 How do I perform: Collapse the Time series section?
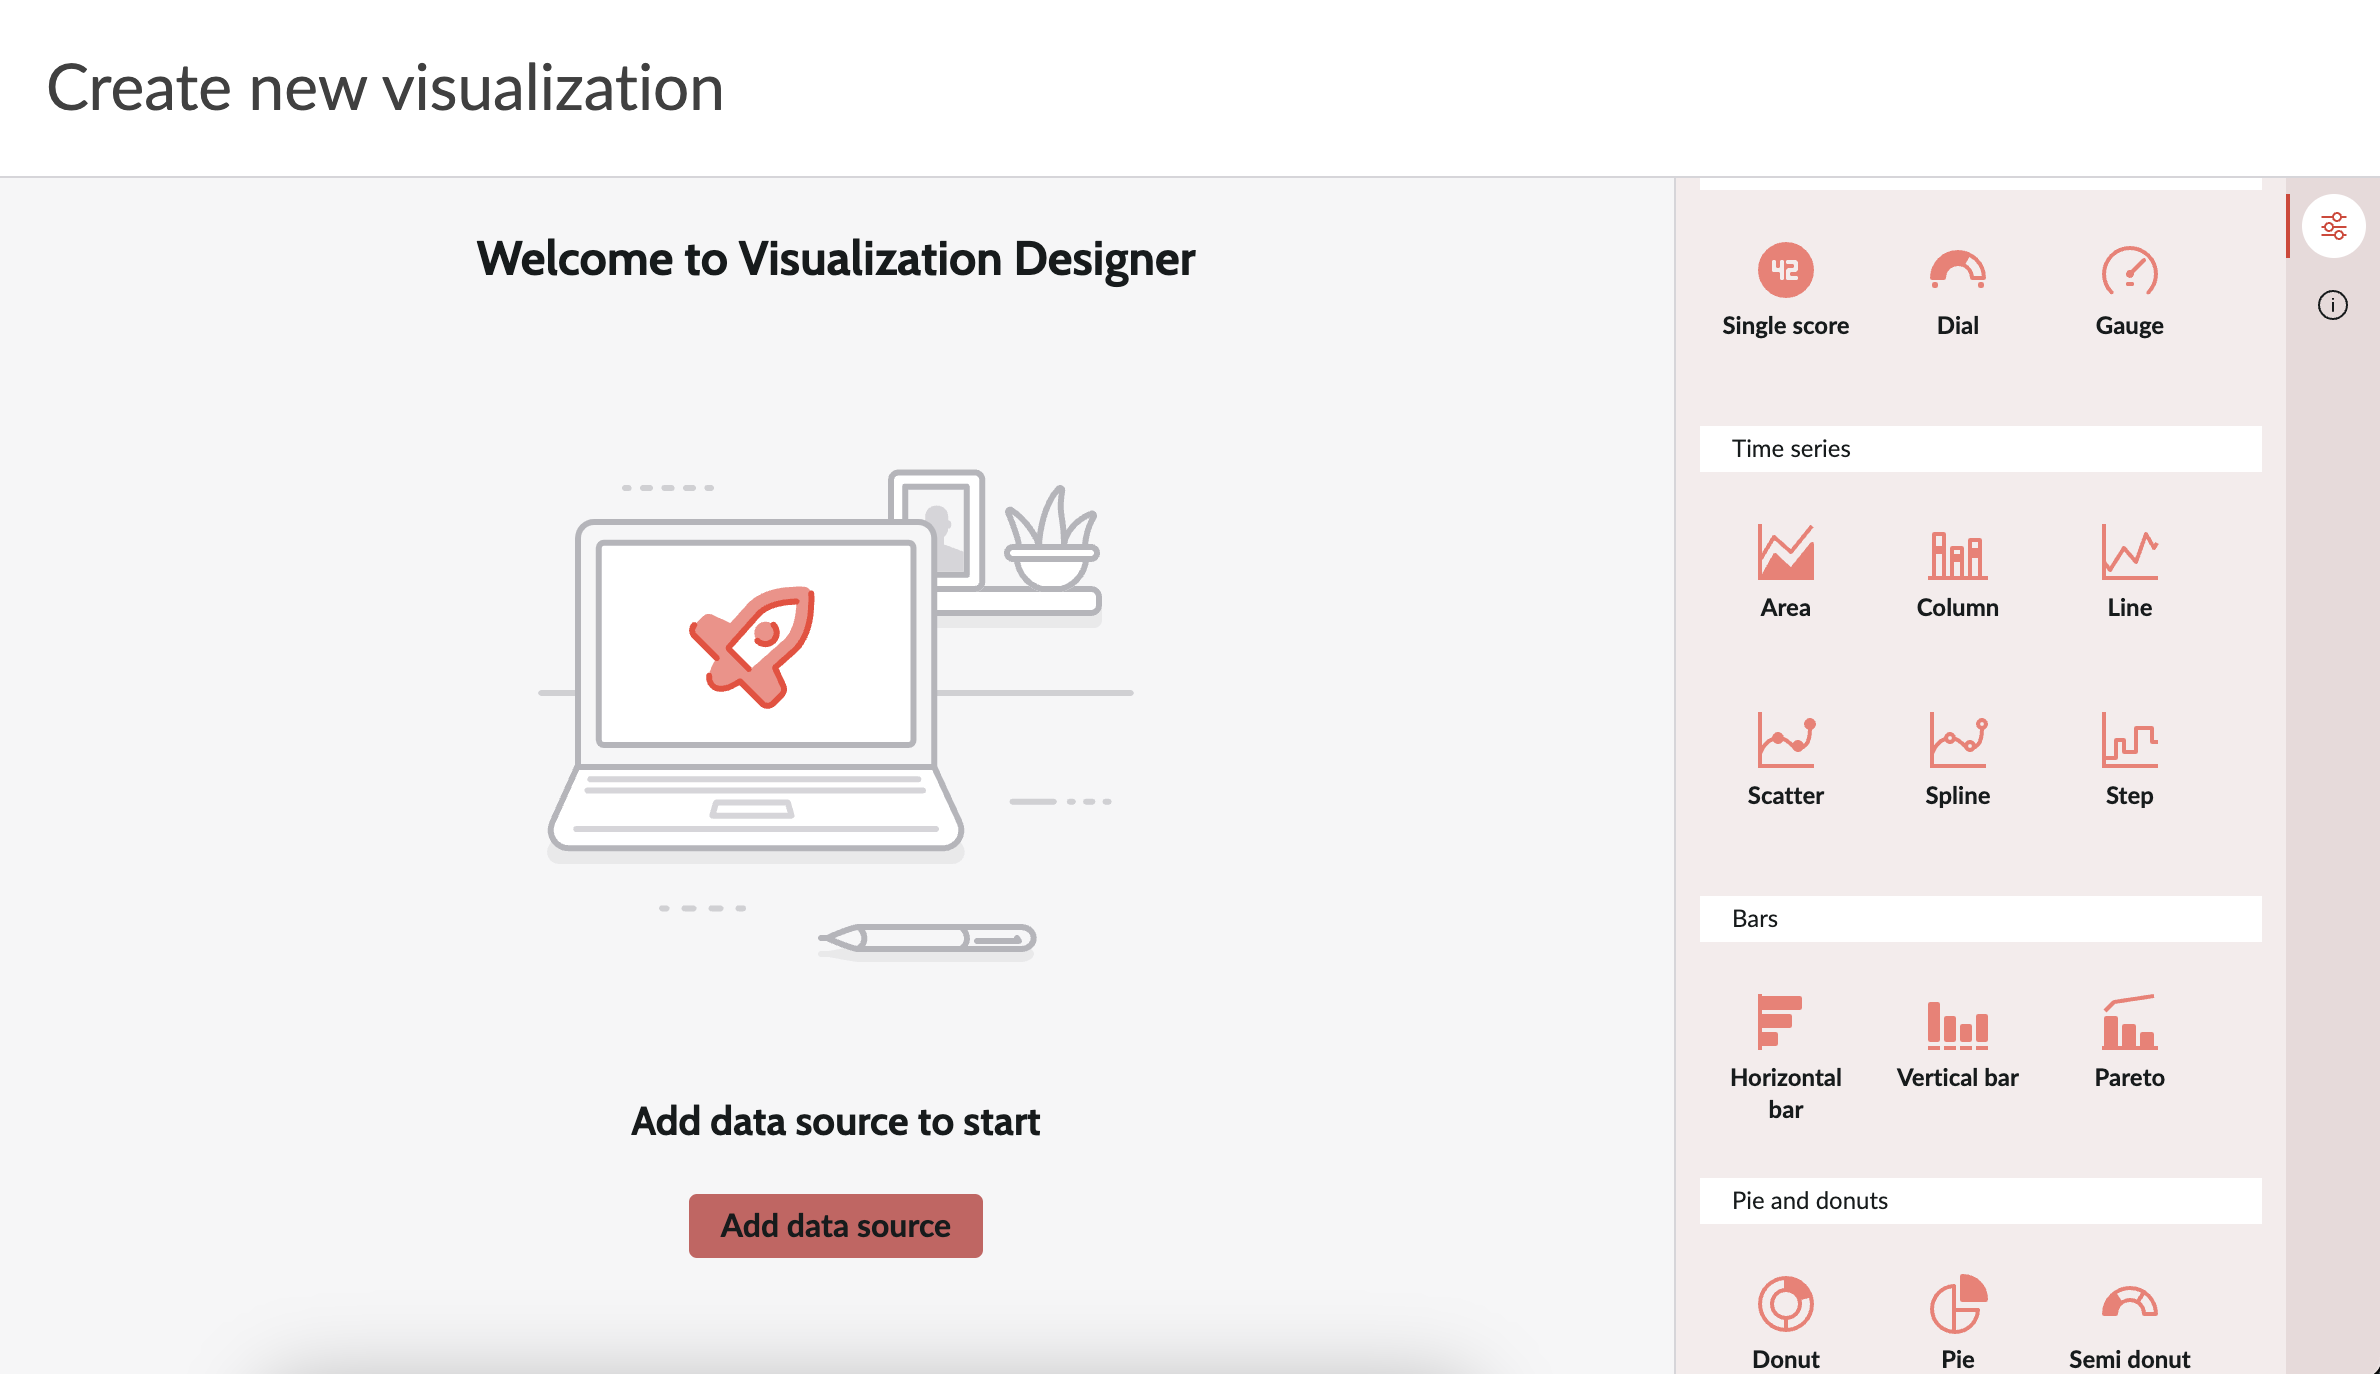pos(1980,449)
